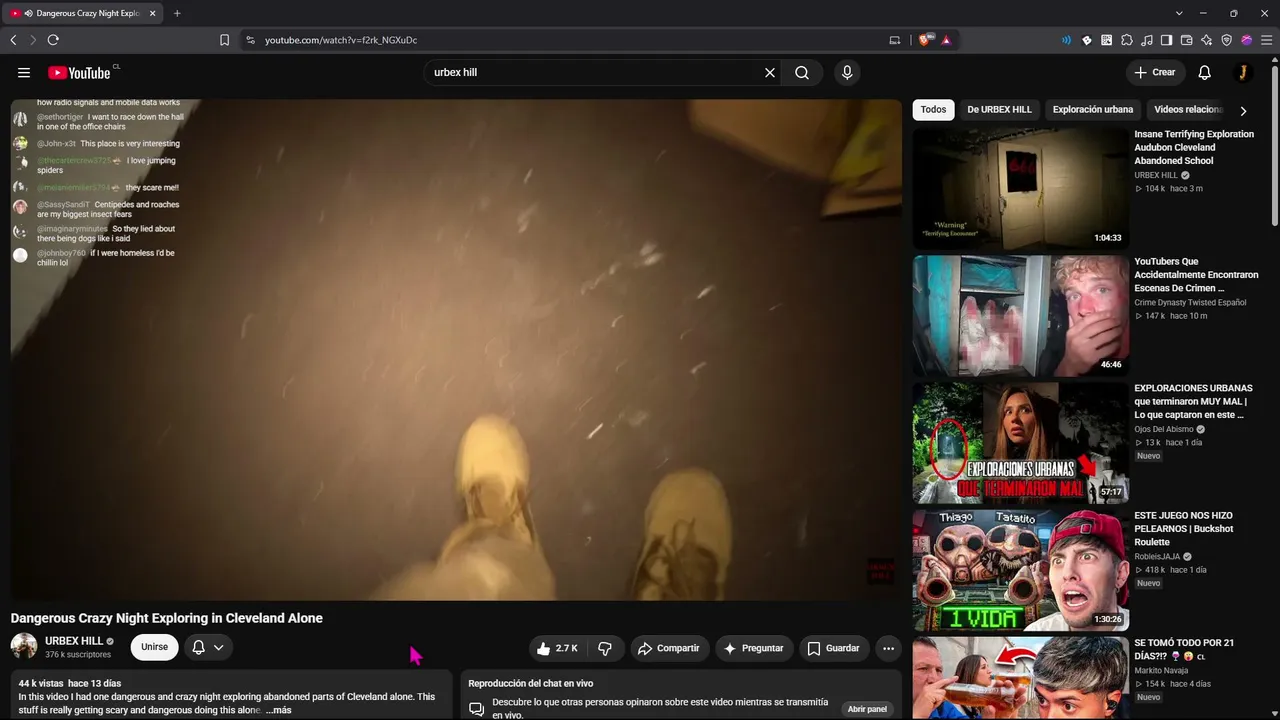Click the white tag extension icon

click(1087, 40)
